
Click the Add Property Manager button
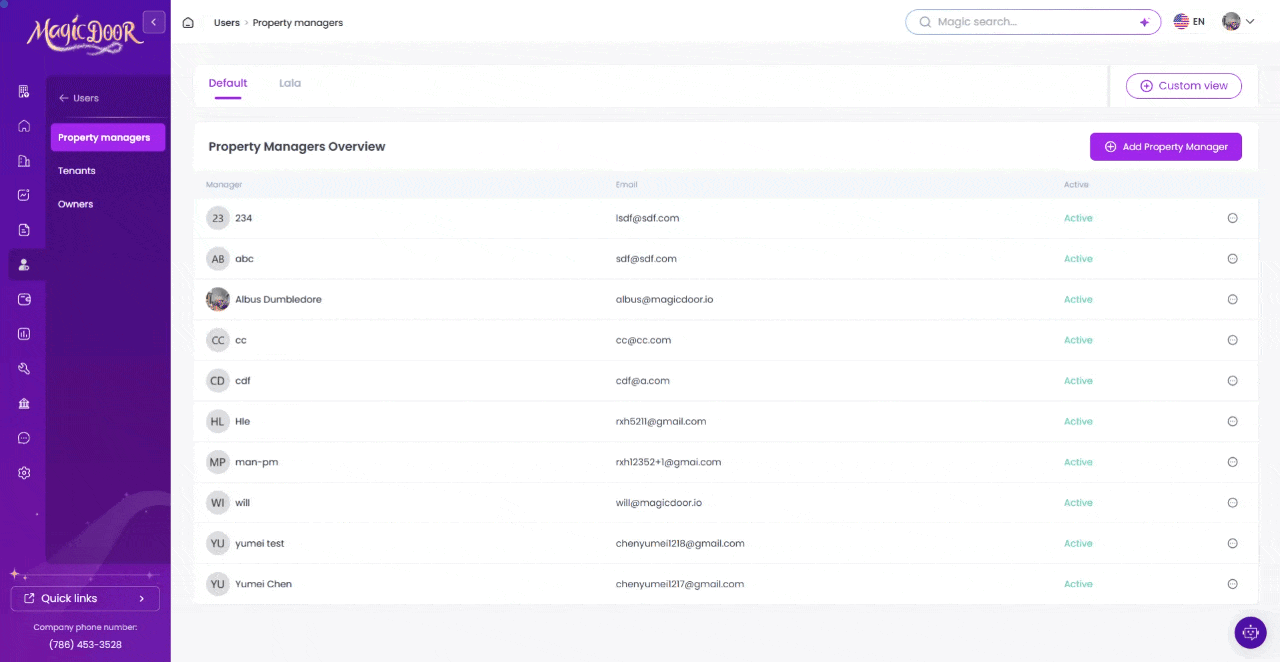tap(1165, 146)
